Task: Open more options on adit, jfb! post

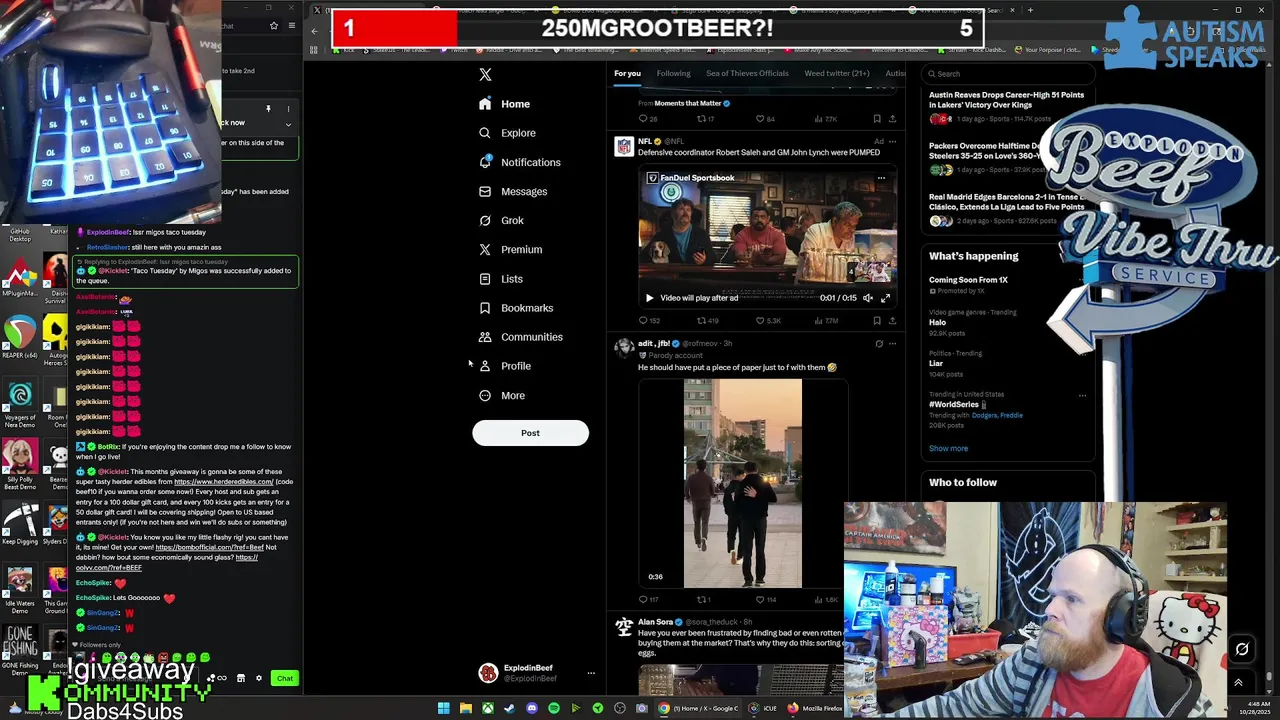Action: [x=893, y=344]
